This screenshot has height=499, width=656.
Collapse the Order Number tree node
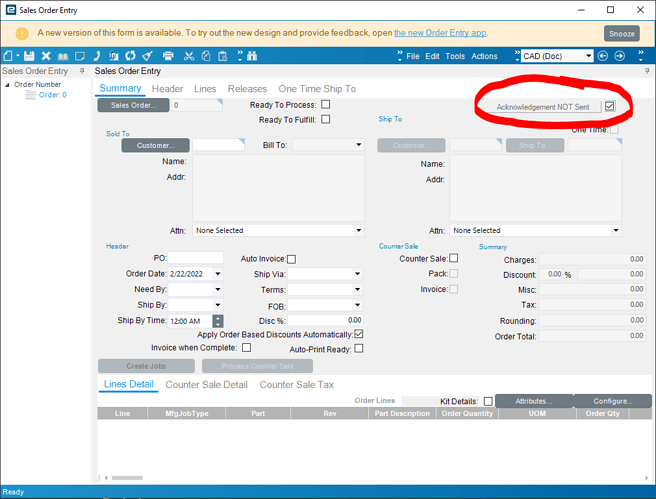click(7, 85)
